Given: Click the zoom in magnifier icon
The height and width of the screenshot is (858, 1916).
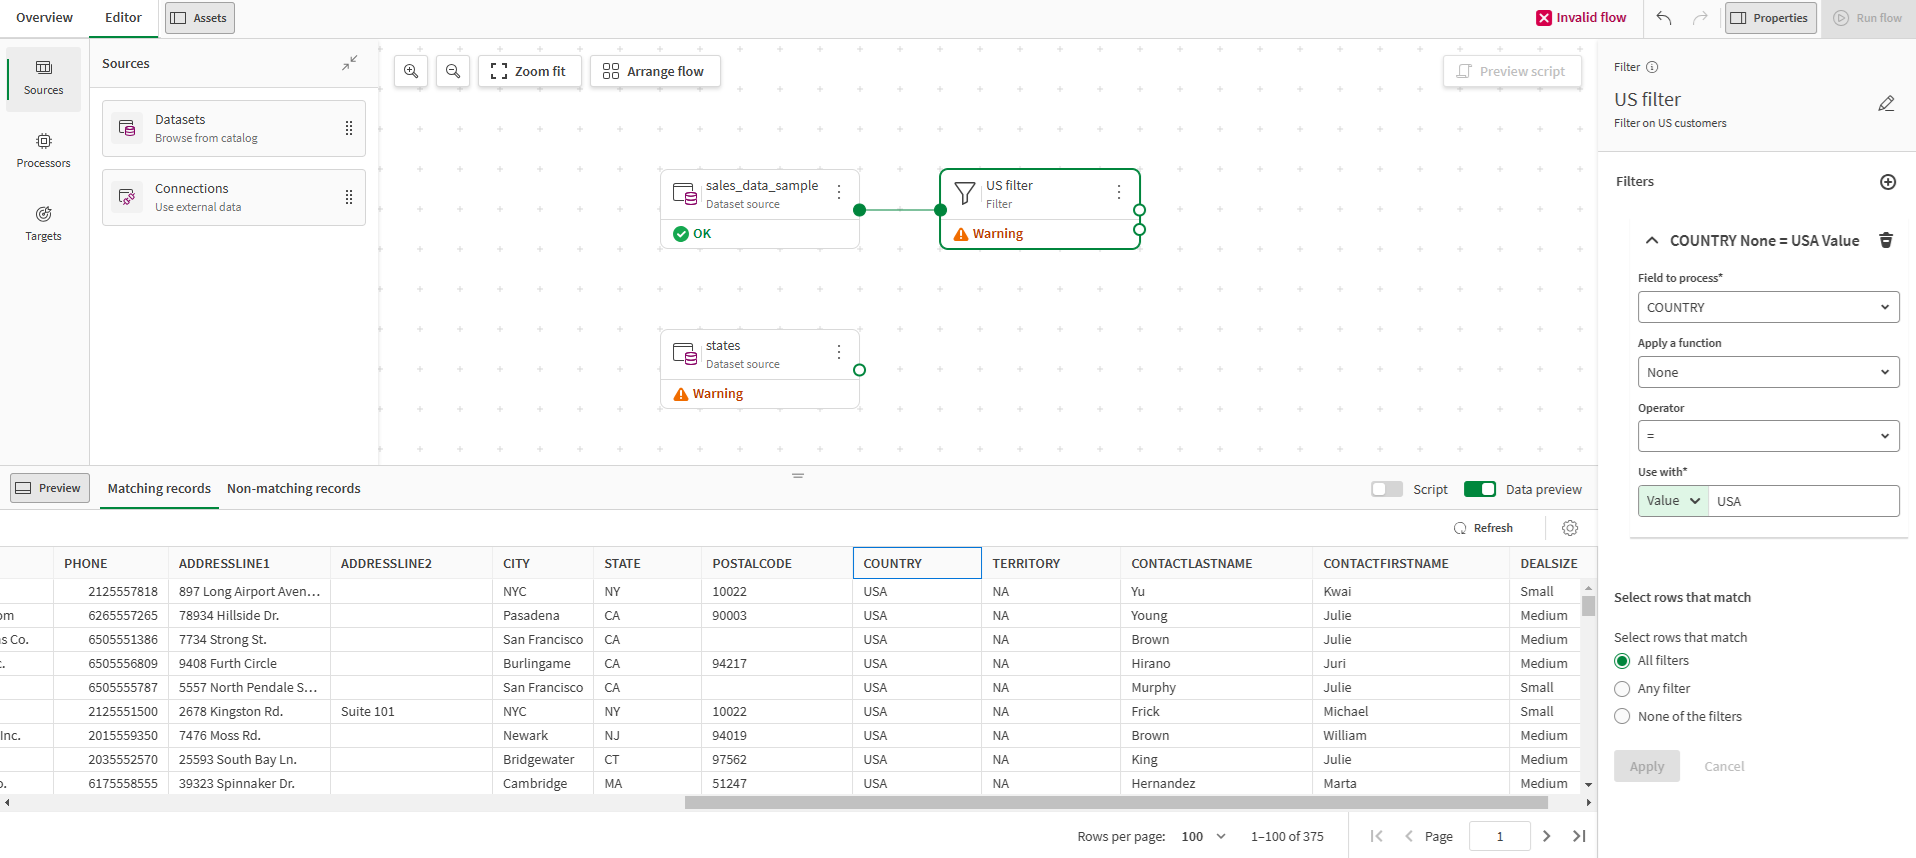Looking at the screenshot, I should 411,71.
